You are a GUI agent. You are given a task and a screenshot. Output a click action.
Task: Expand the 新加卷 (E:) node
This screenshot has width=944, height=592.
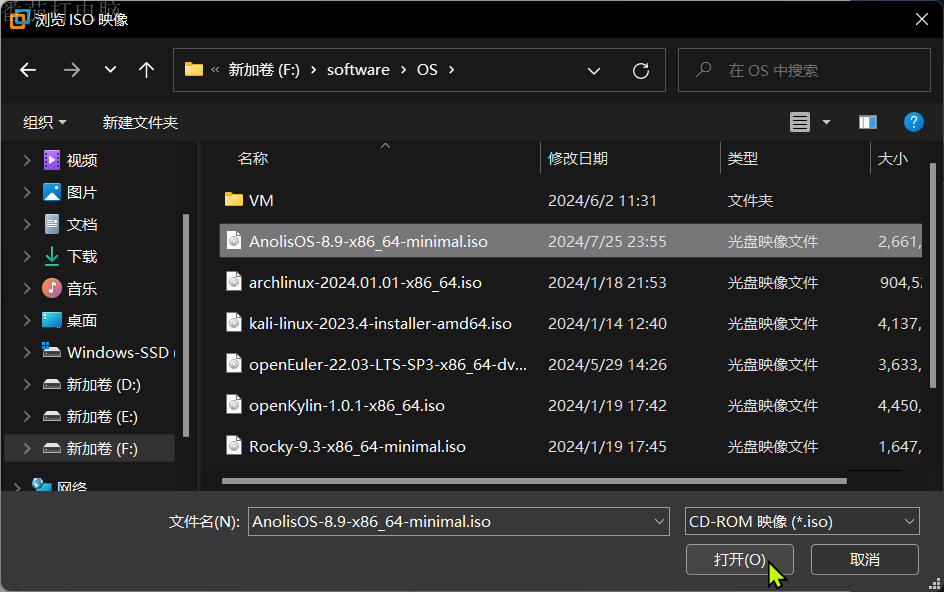[x=26, y=416]
